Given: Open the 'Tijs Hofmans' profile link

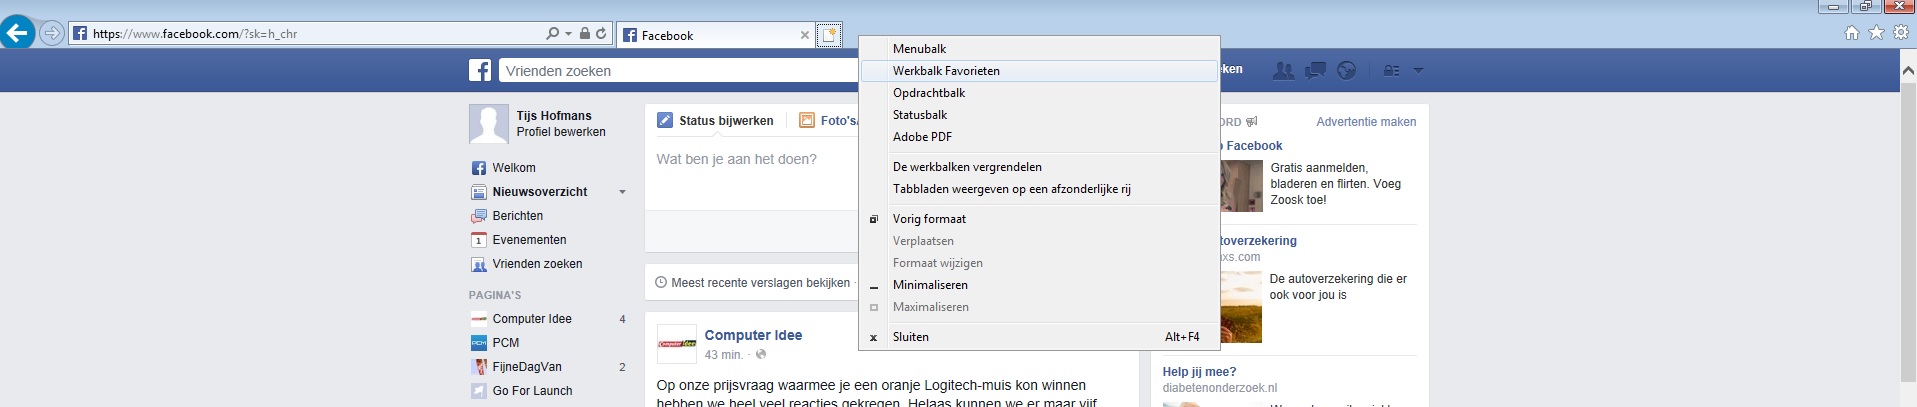Looking at the screenshot, I should tap(554, 116).
